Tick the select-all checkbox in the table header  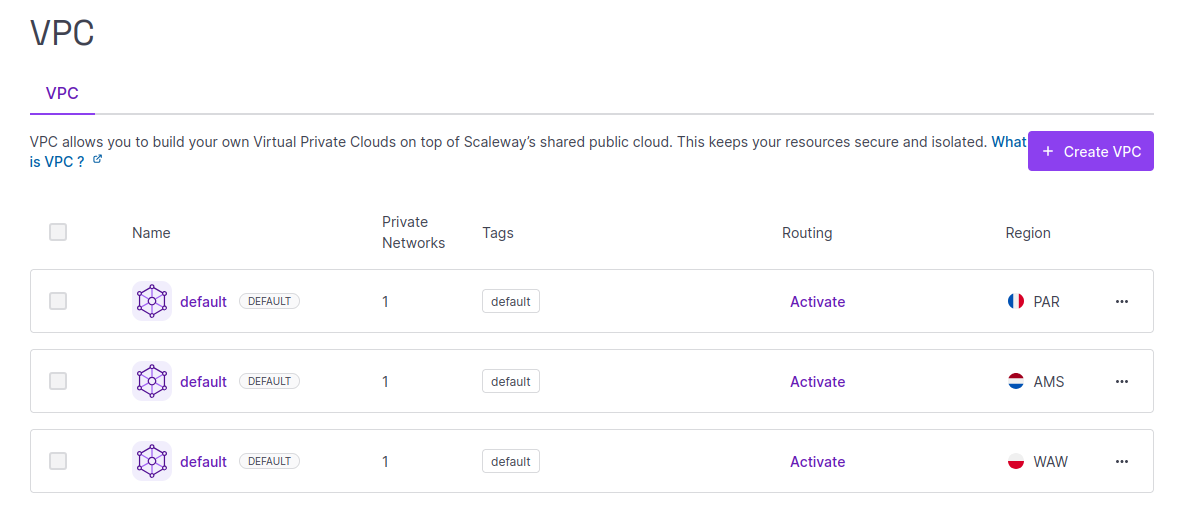[x=58, y=232]
